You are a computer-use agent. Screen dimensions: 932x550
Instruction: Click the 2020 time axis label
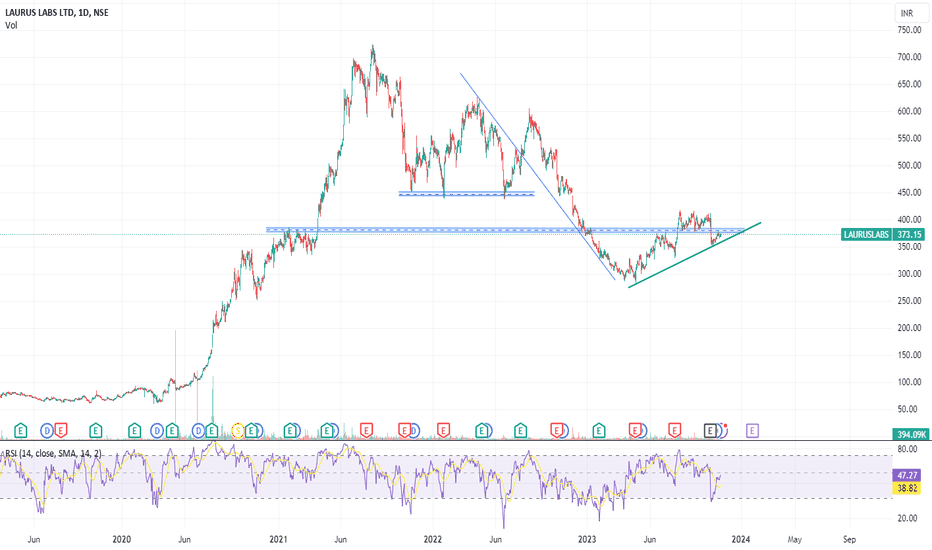pos(121,539)
